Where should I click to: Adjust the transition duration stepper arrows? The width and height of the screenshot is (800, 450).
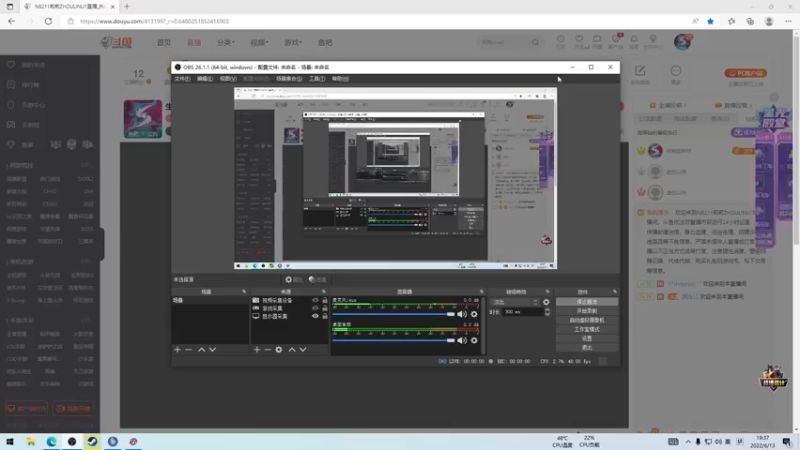pyautogui.click(x=547, y=312)
